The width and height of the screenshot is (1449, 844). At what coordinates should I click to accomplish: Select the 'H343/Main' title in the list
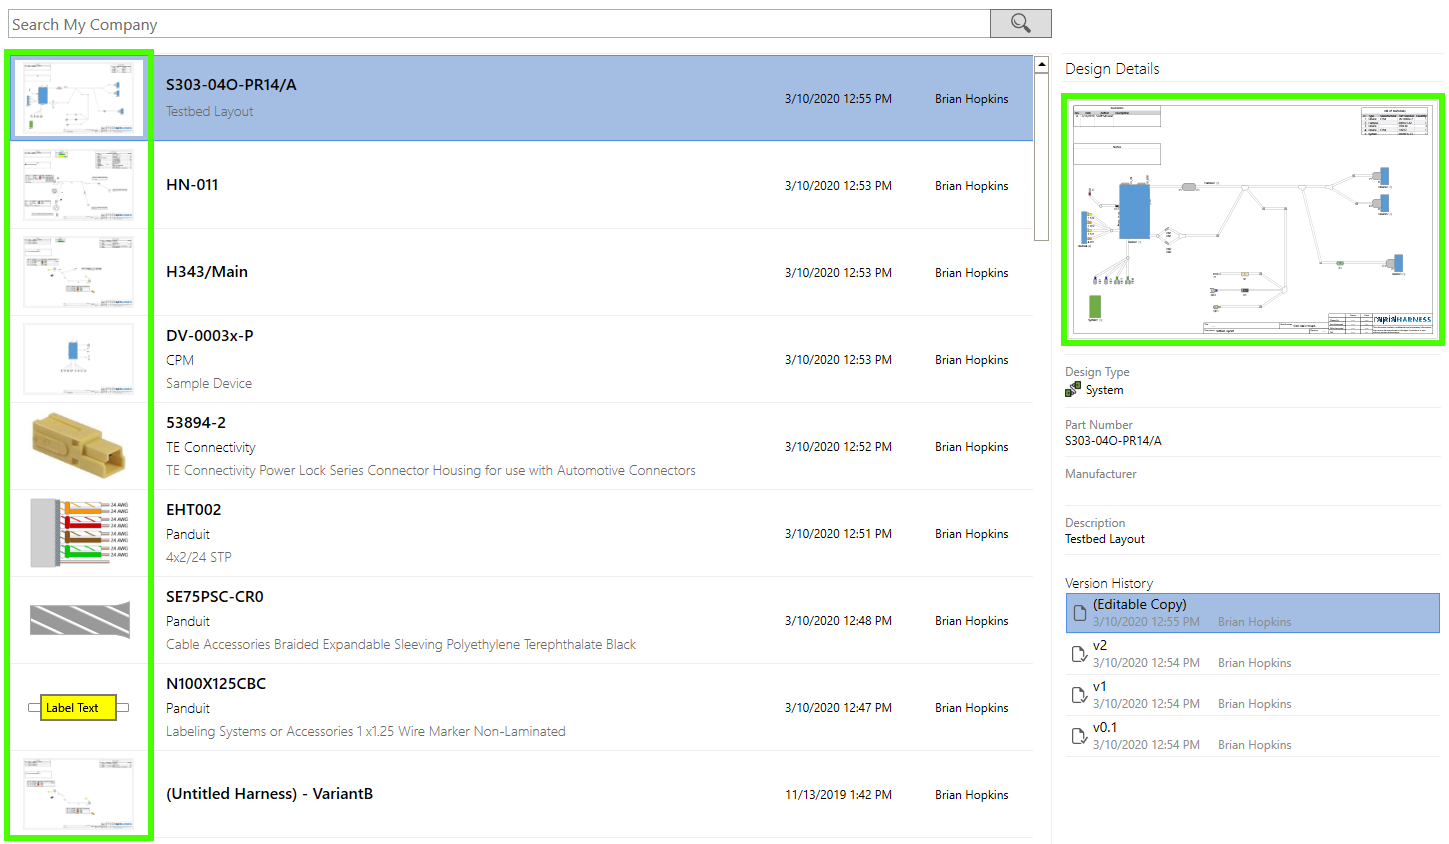[x=207, y=272]
